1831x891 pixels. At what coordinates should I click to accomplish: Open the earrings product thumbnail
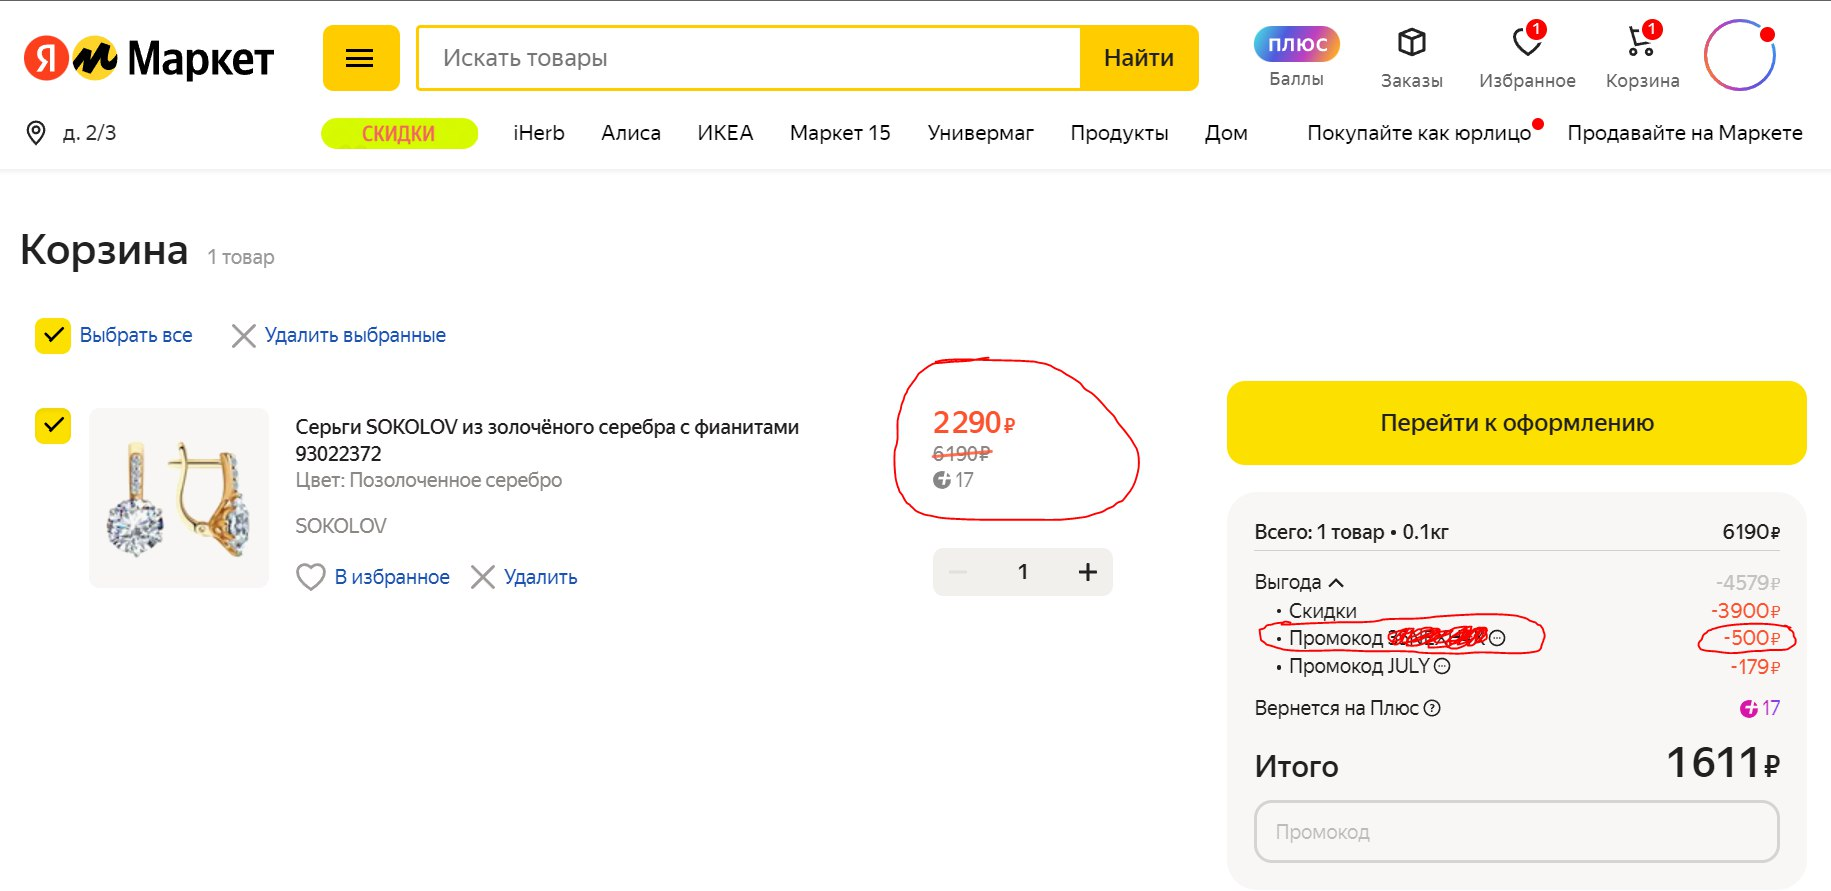click(179, 497)
